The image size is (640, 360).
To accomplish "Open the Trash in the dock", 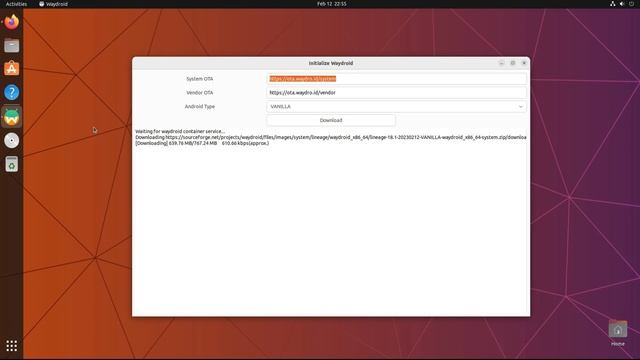I will click(x=11, y=164).
